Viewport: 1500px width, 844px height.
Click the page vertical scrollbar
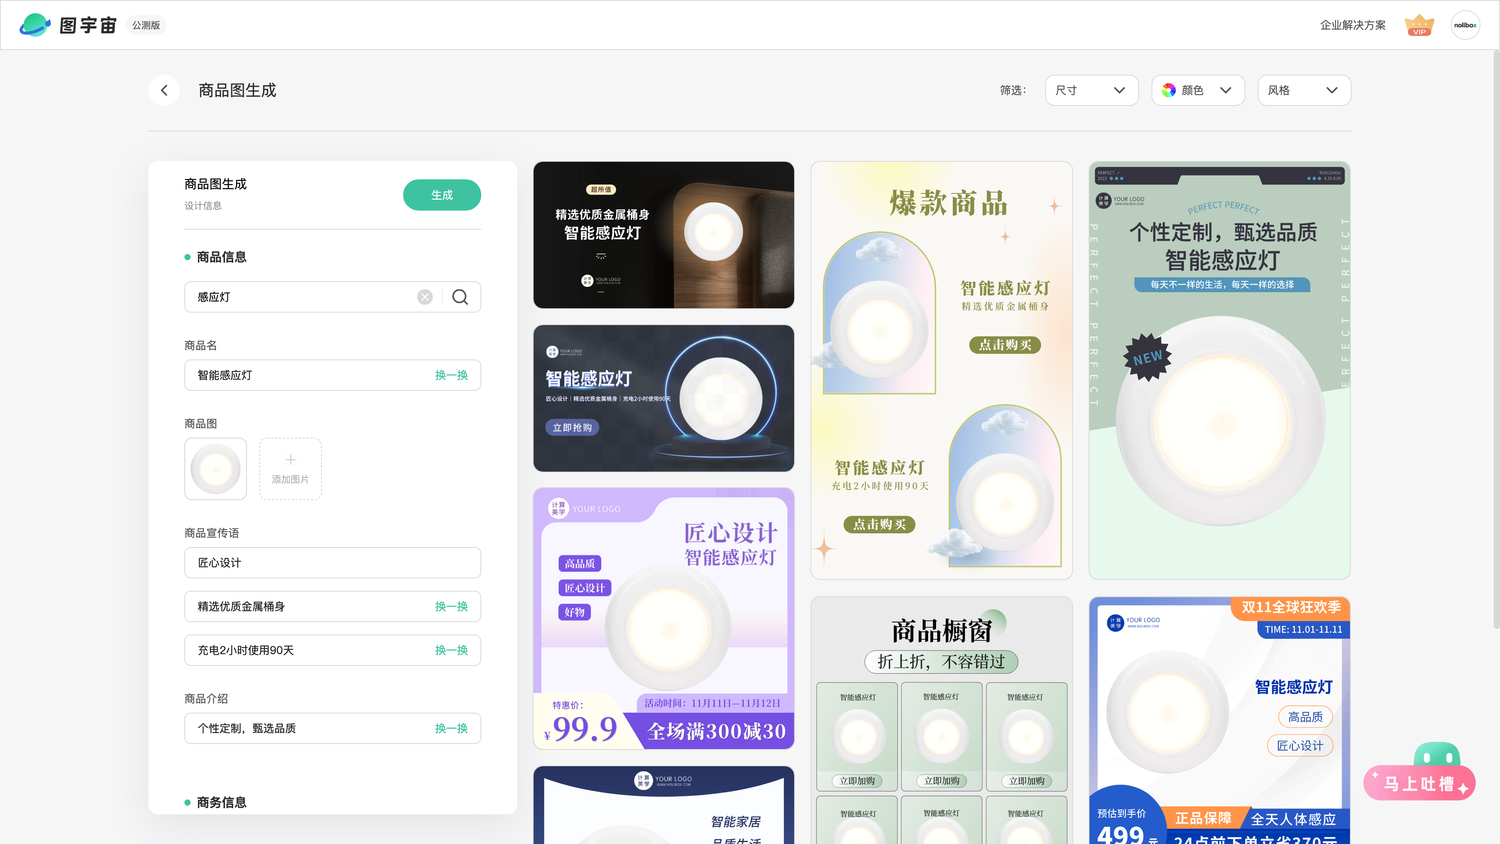[x=1495, y=340]
